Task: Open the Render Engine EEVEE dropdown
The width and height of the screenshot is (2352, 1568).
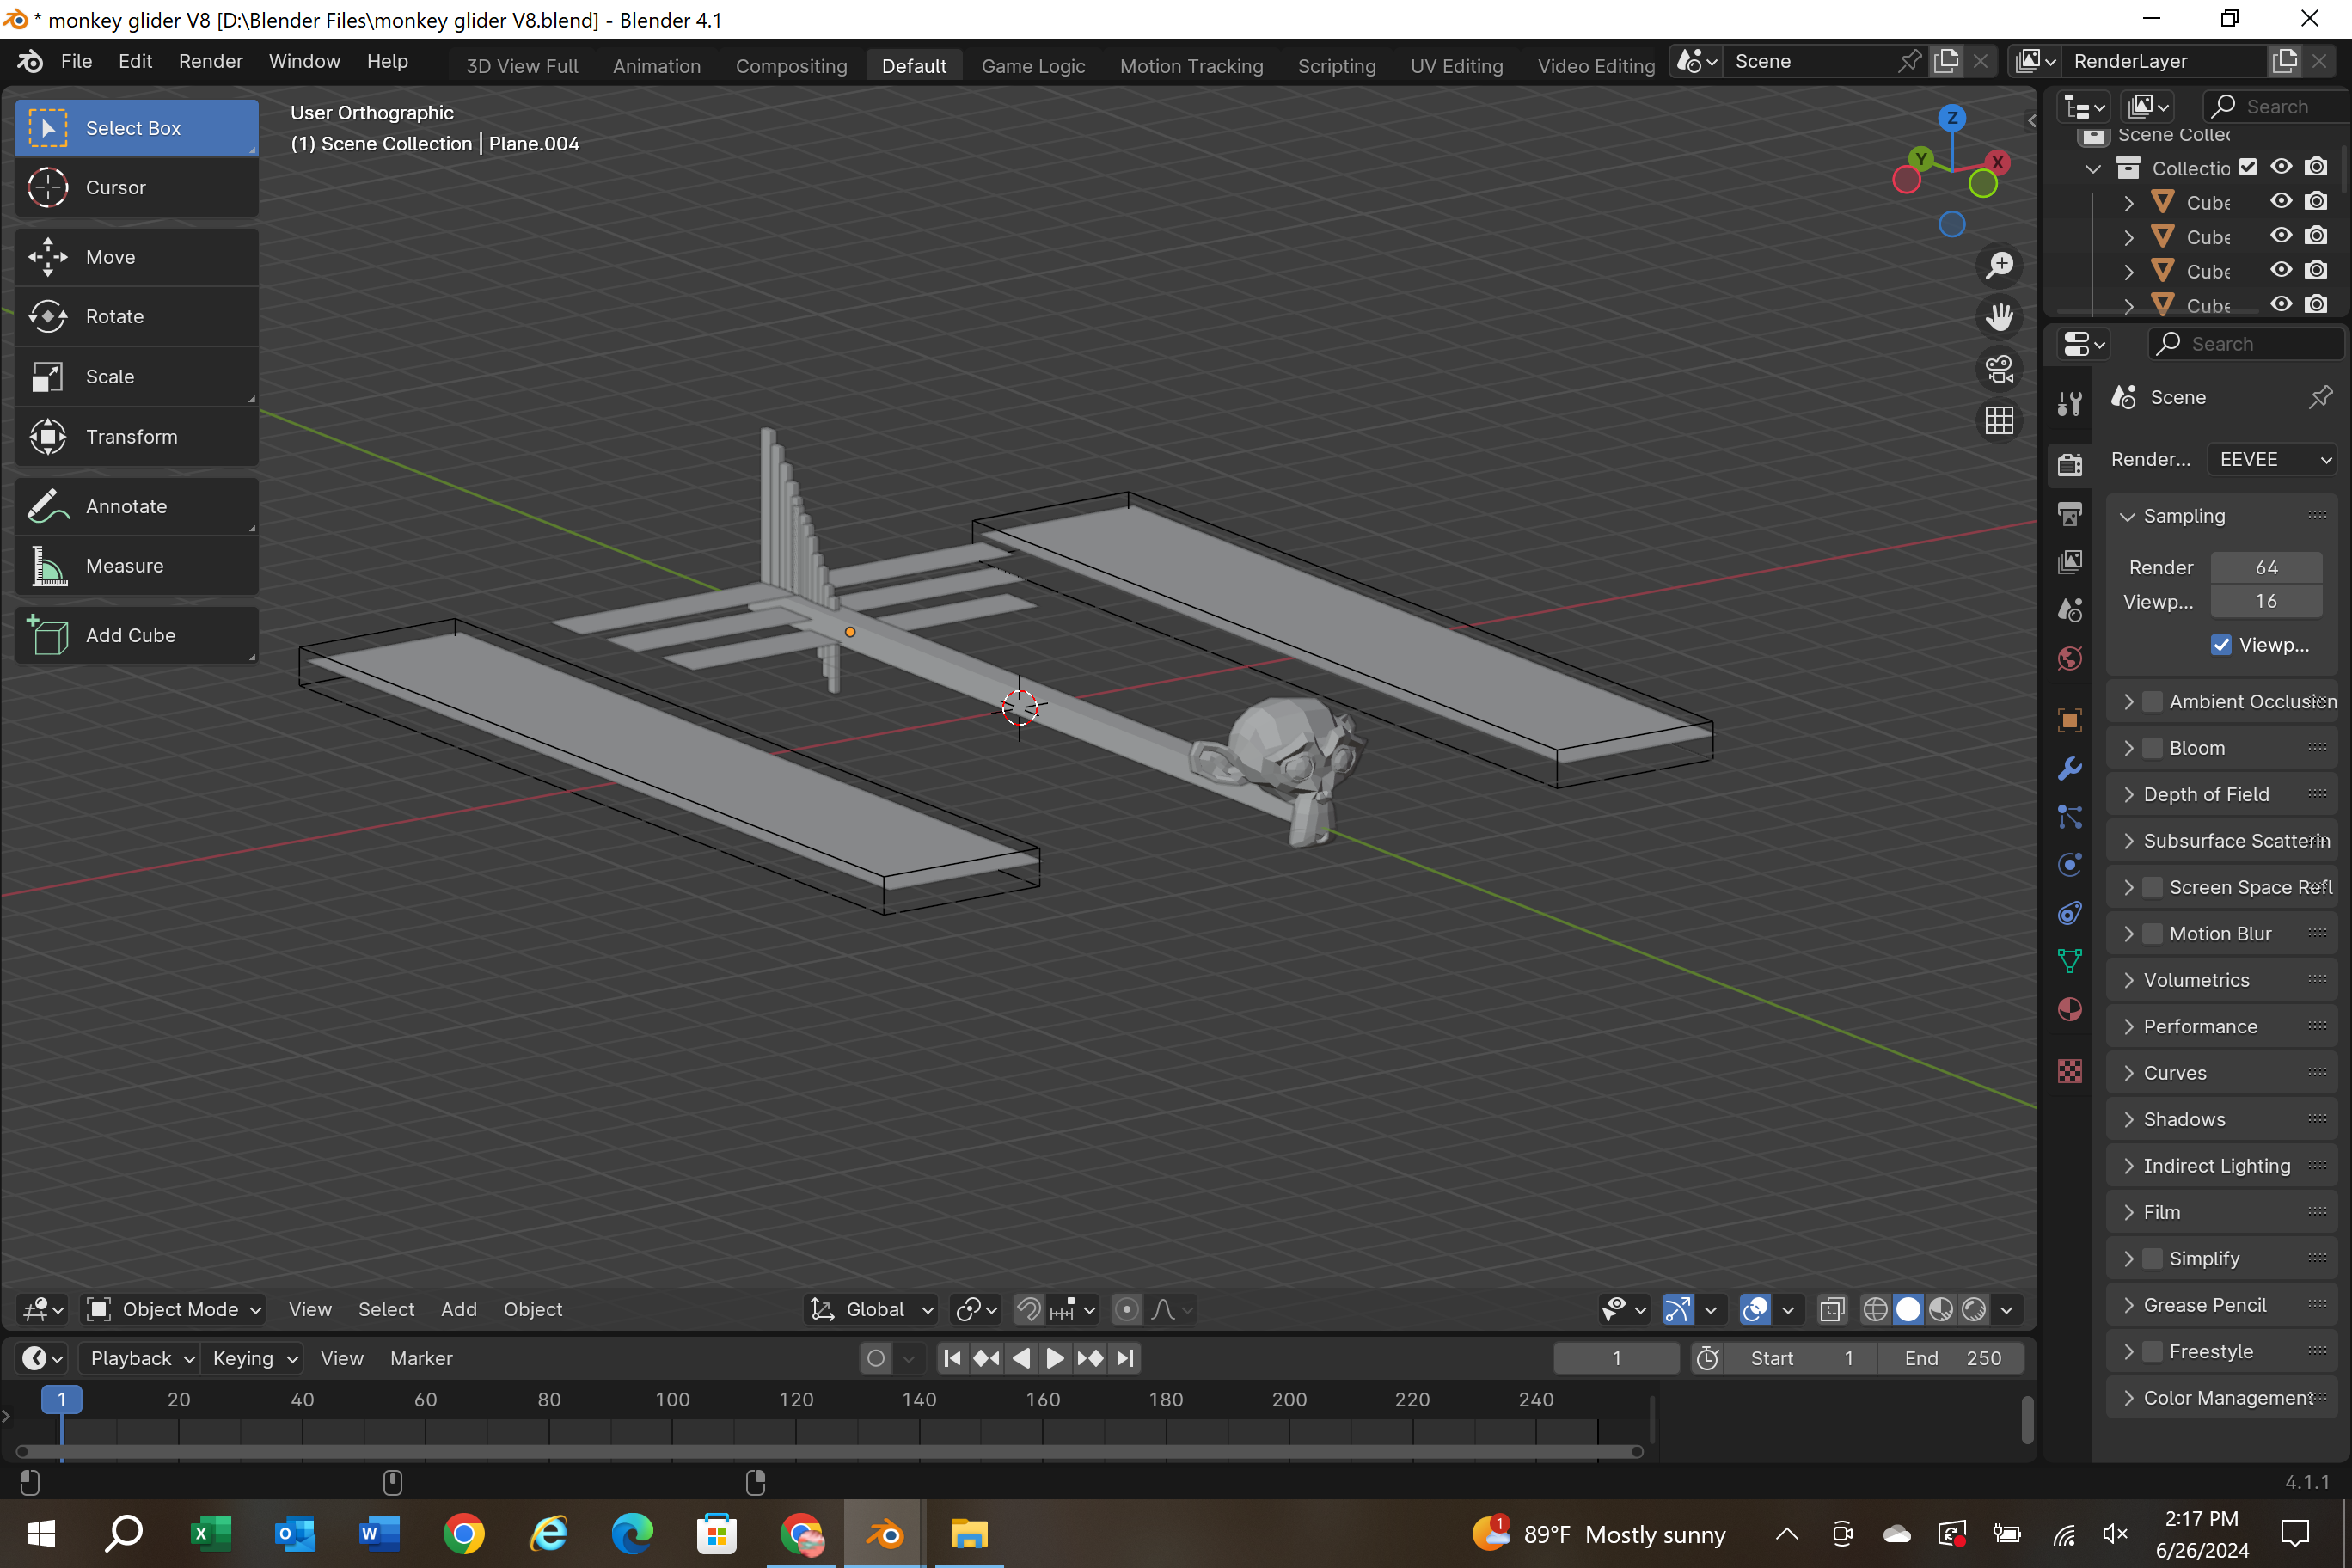Action: [x=2273, y=459]
